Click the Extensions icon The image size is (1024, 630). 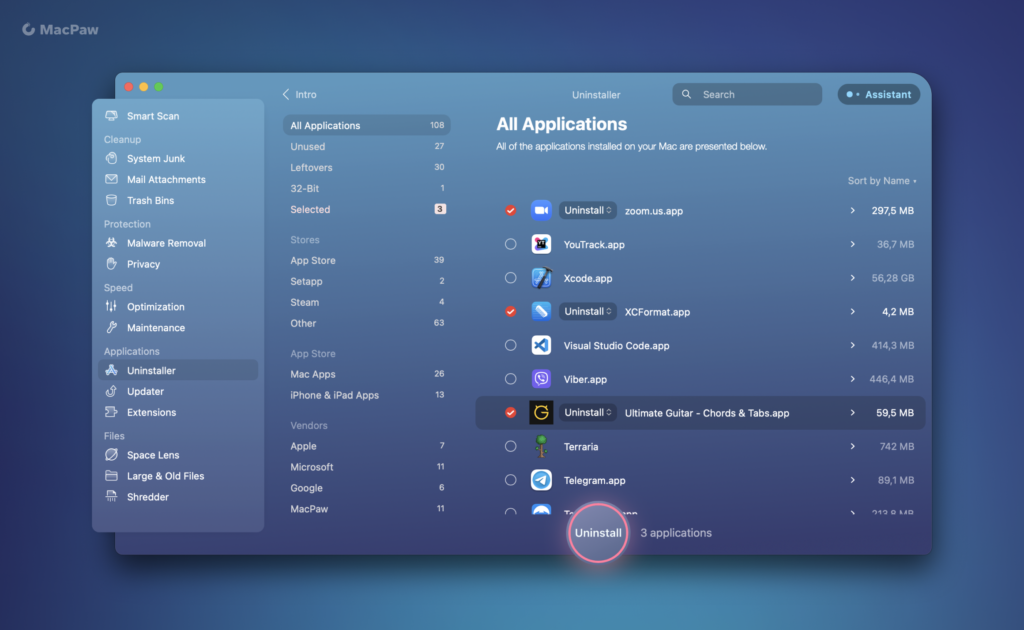pyautogui.click(x=112, y=412)
